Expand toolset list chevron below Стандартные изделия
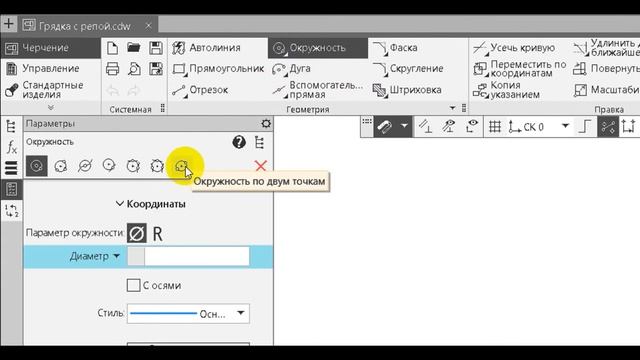This screenshot has width=640, height=360. pyautogui.click(x=51, y=108)
